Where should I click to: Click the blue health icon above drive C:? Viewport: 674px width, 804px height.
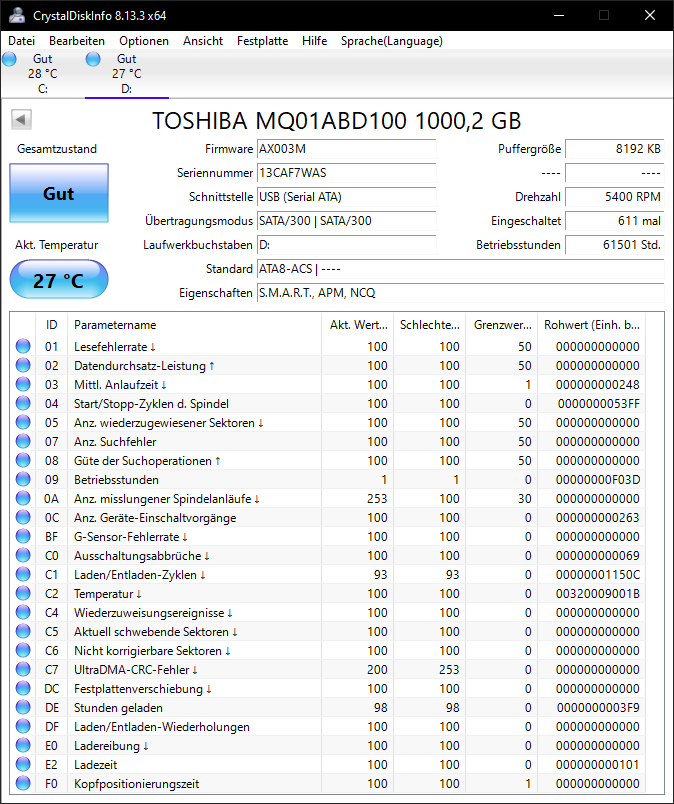pyautogui.click(x=10, y=59)
